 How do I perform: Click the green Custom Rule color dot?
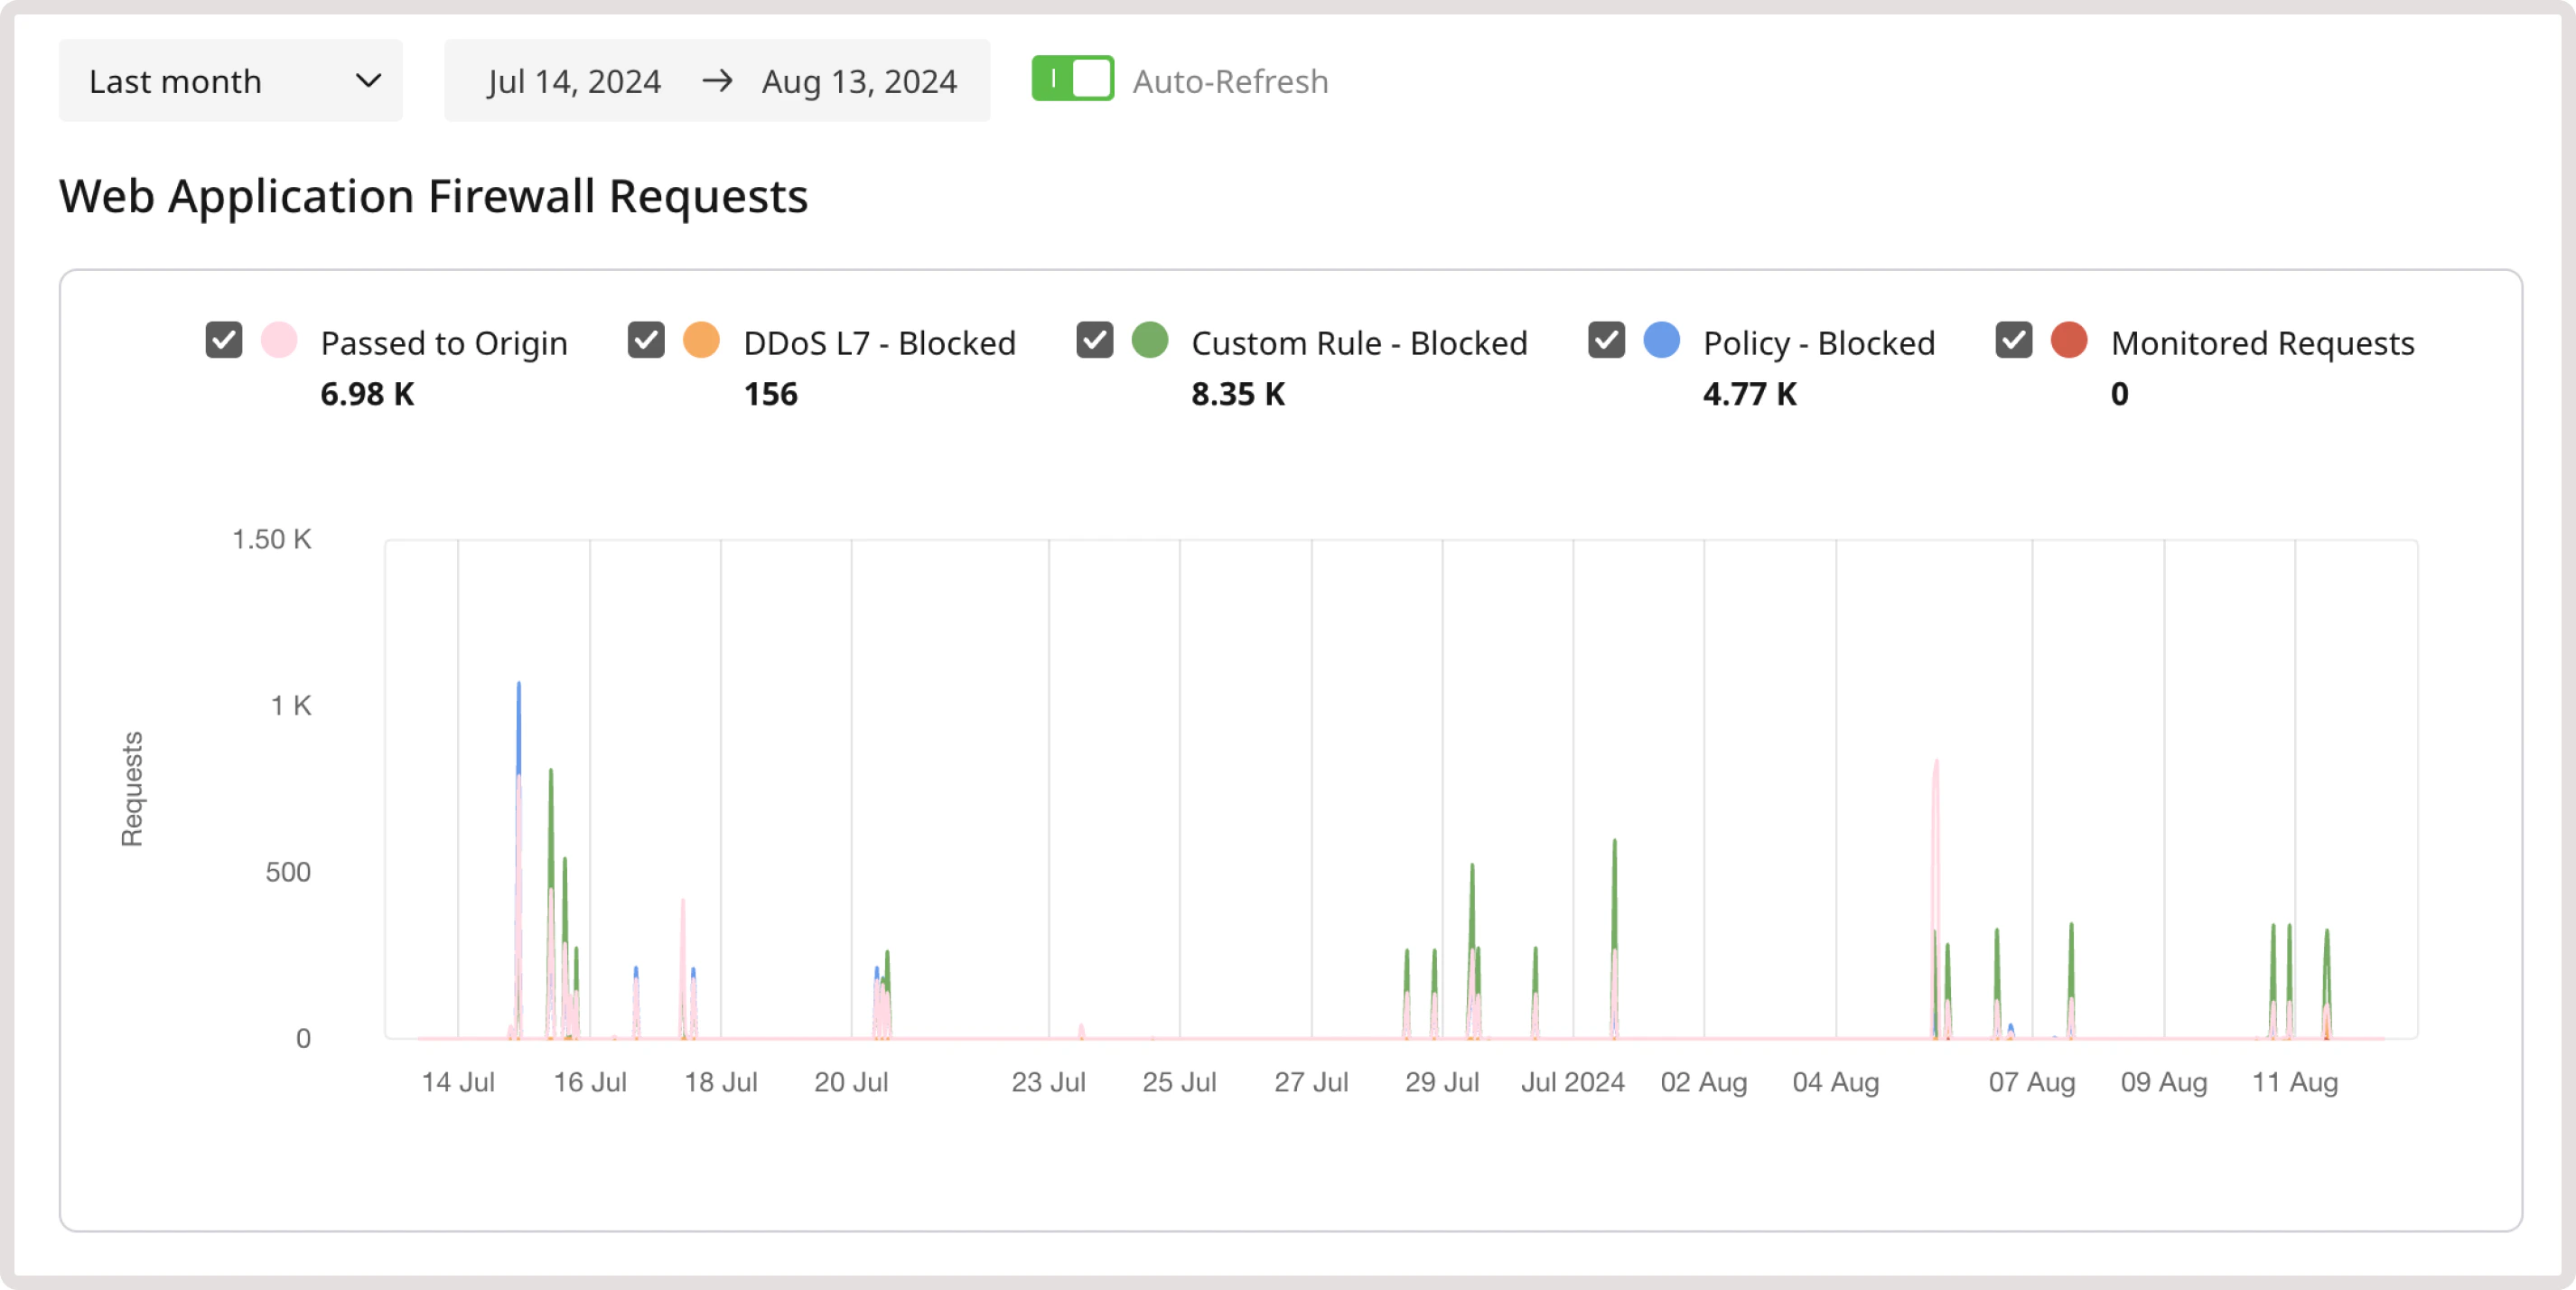[1150, 341]
